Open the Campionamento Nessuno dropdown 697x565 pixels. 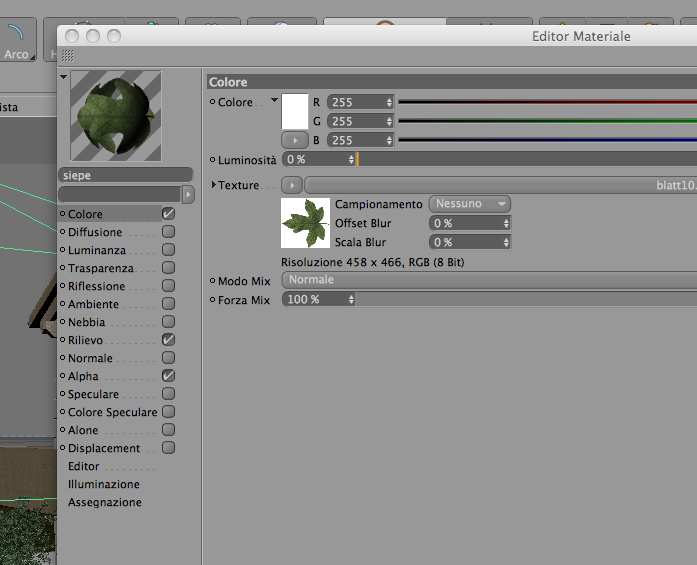tap(470, 204)
